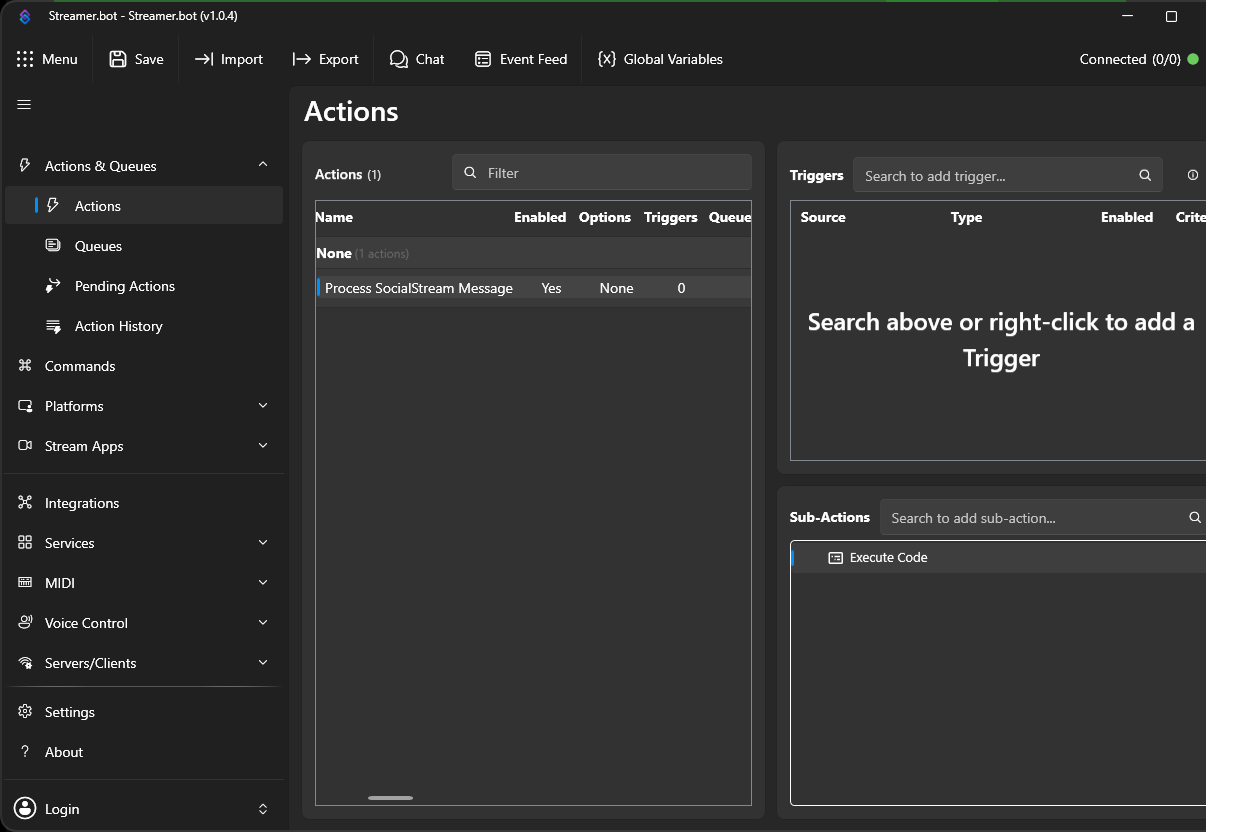Toggle the Enabled state of Process SocialStream Message

551,288
